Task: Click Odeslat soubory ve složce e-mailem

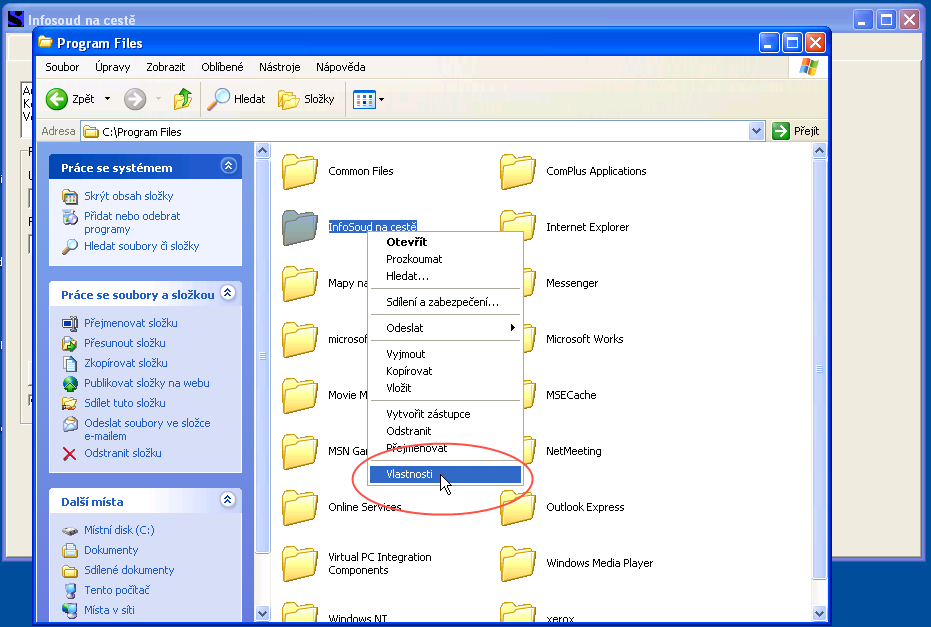Action: pos(147,429)
